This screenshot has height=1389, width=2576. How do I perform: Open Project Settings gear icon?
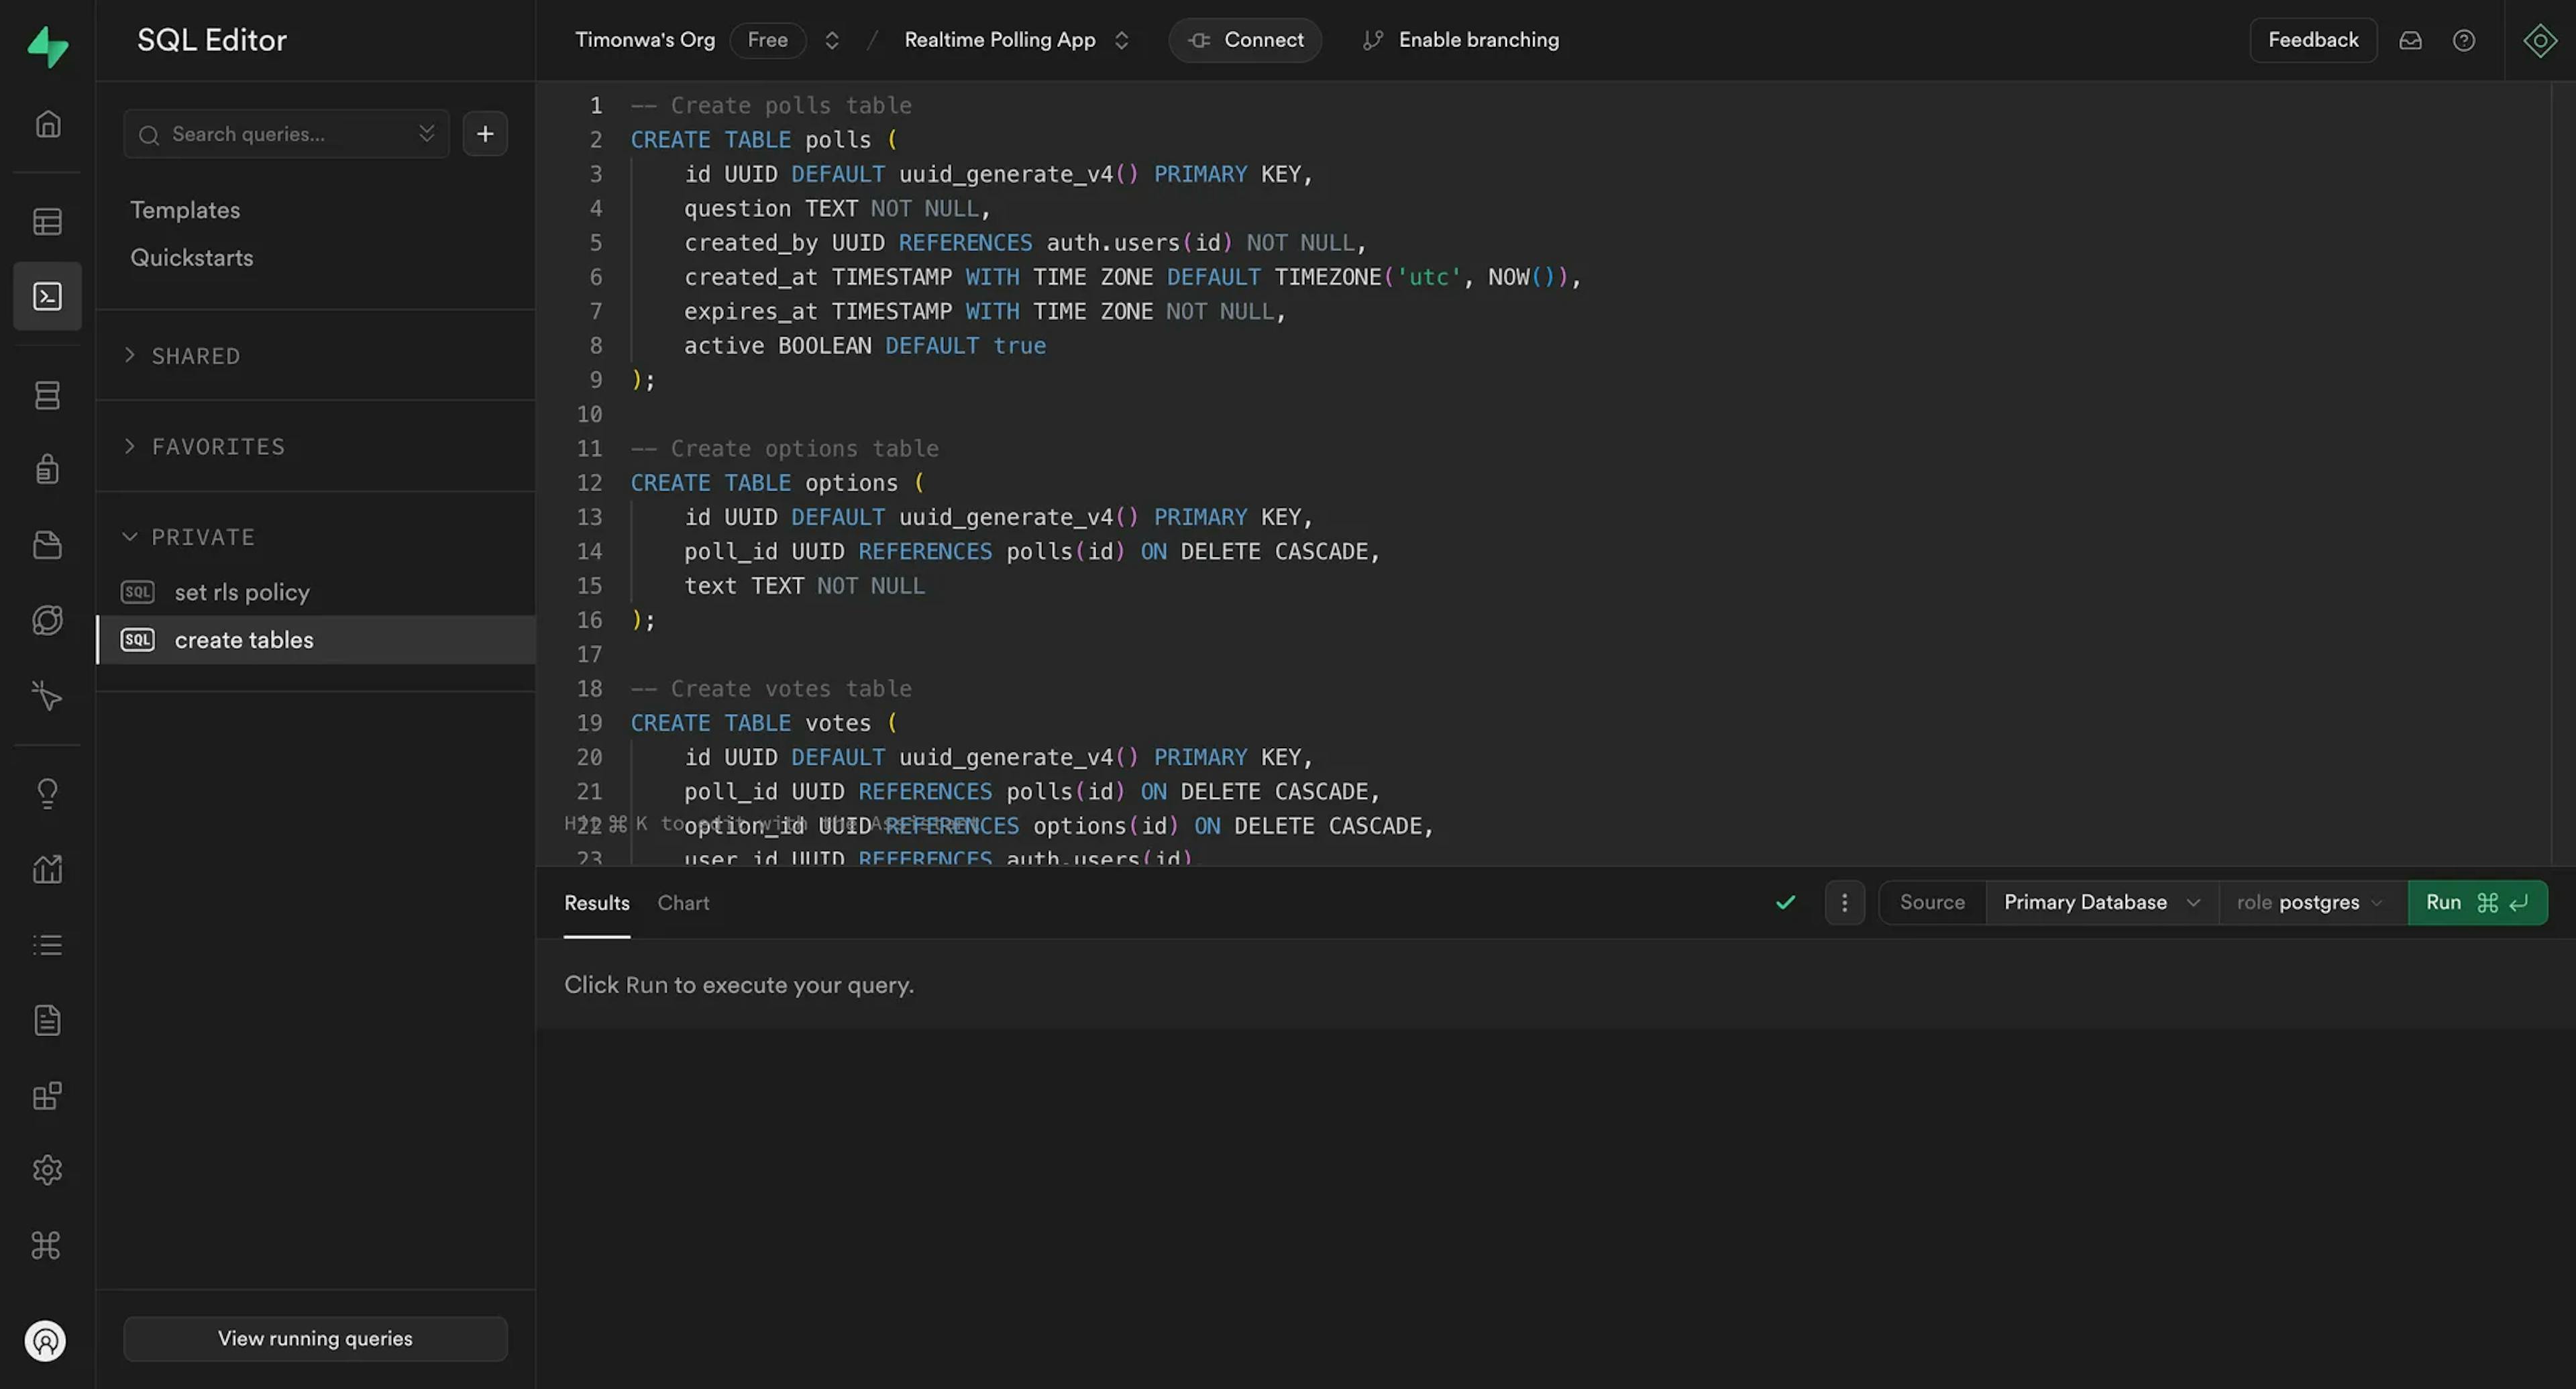click(47, 1170)
